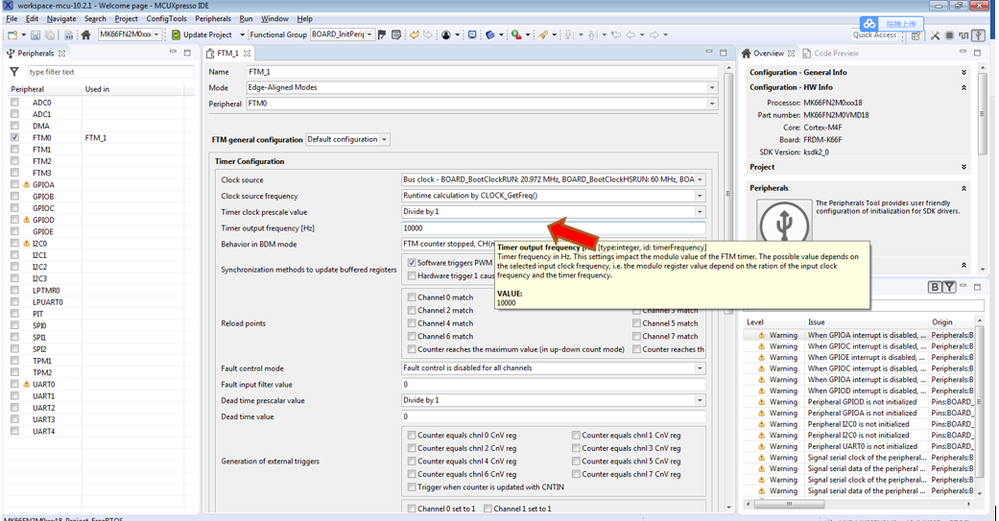Click the flag icon next to functional group
Viewport: 999px width, 521px height.
tap(382, 35)
